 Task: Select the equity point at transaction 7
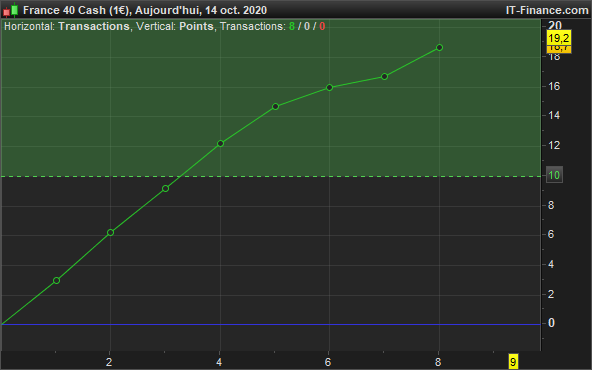(x=384, y=77)
